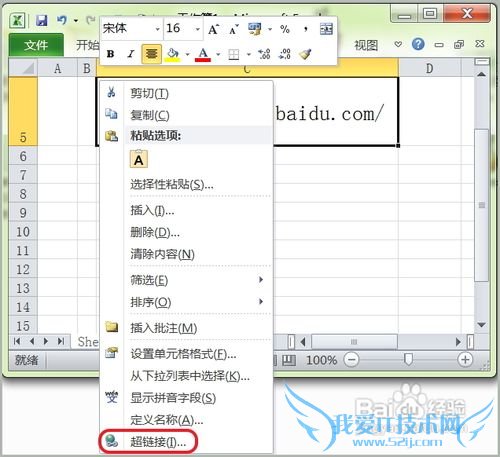
Task: Click the 100% zoom level button
Action: coord(321,360)
